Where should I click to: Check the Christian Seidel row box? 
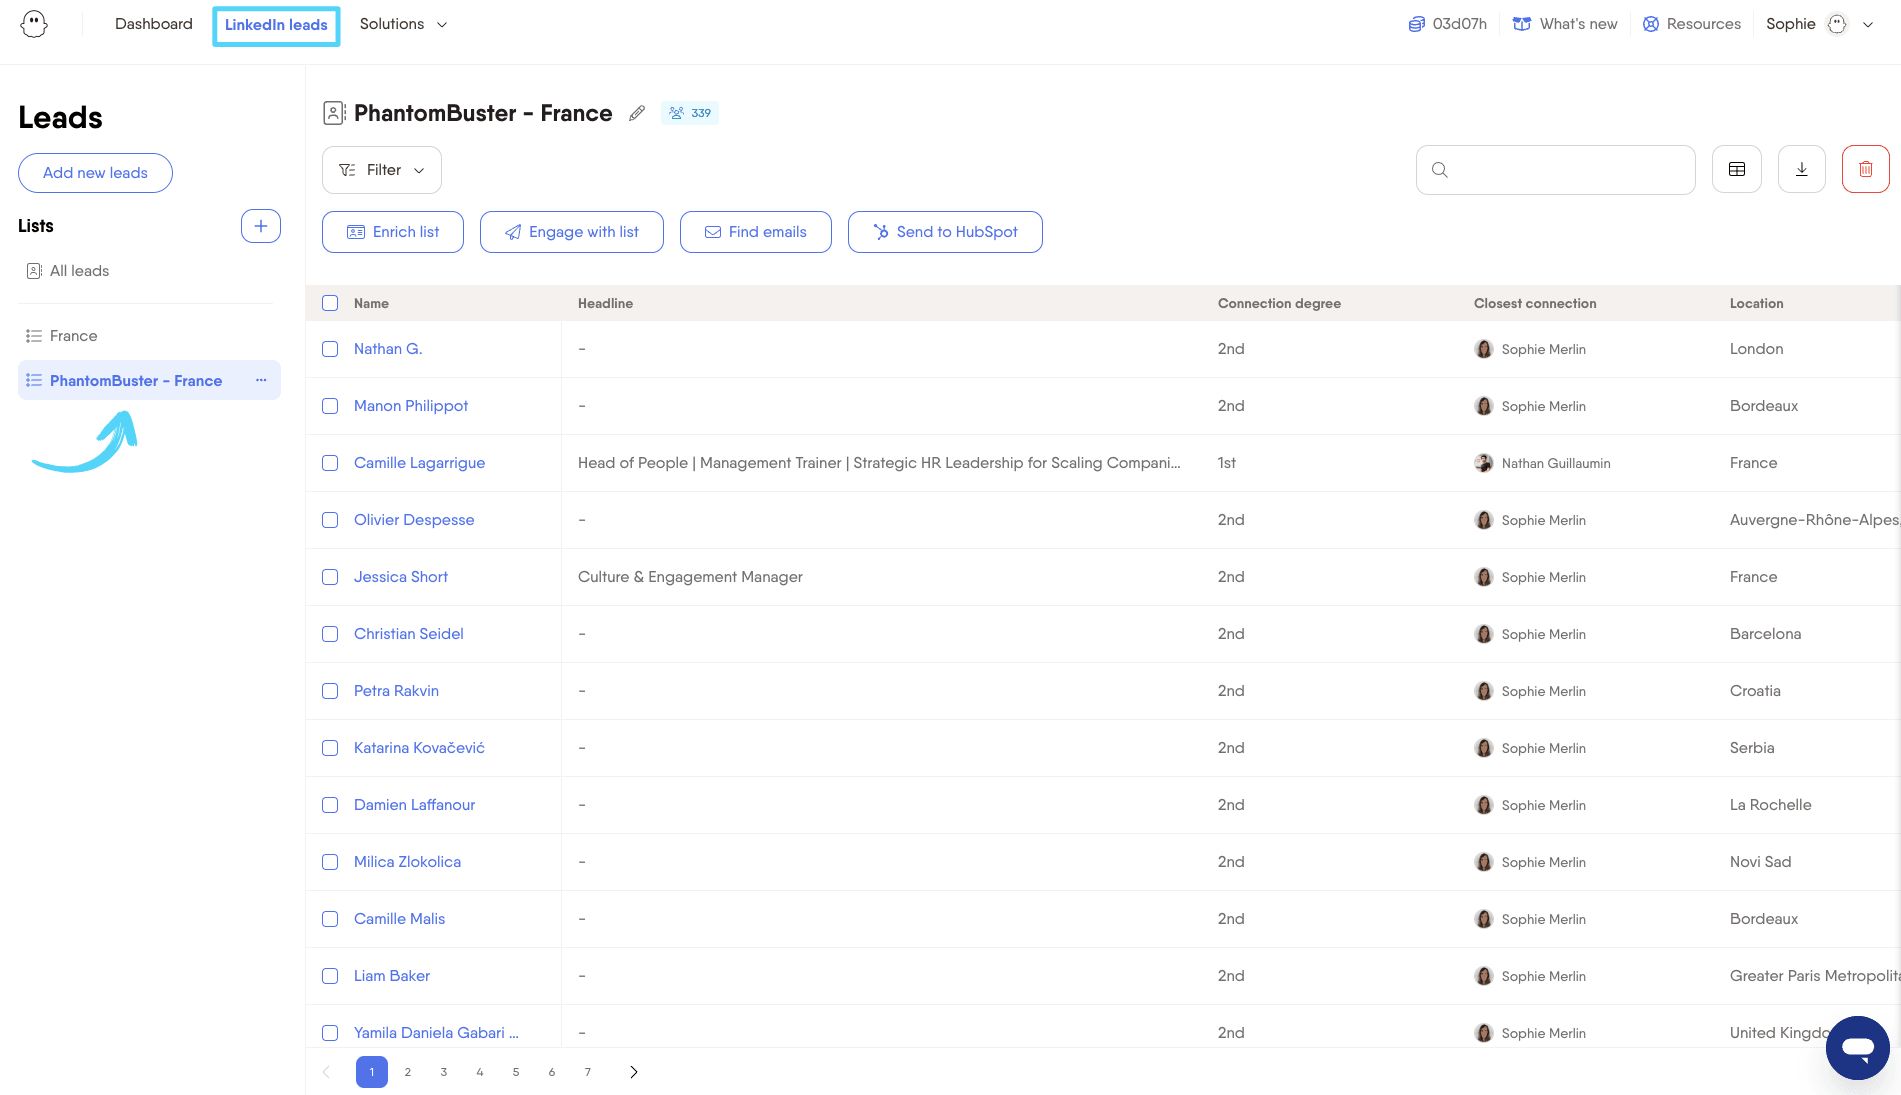tap(330, 634)
